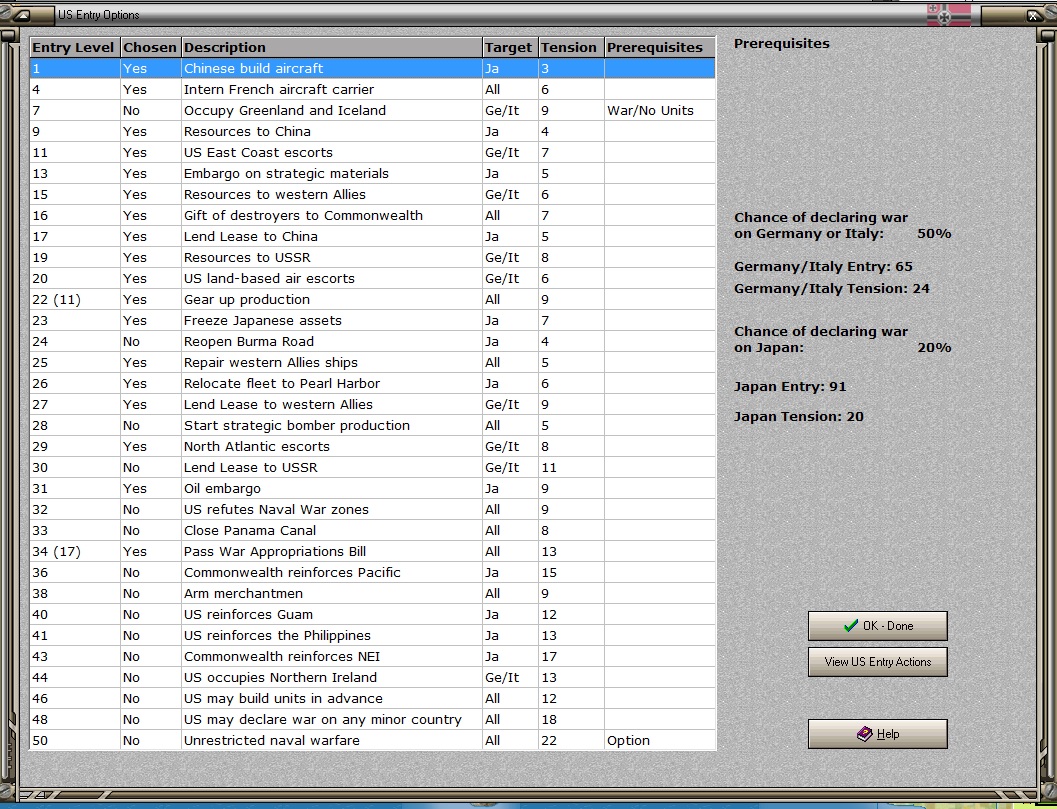
Task: Click the Target column header
Action: point(510,47)
